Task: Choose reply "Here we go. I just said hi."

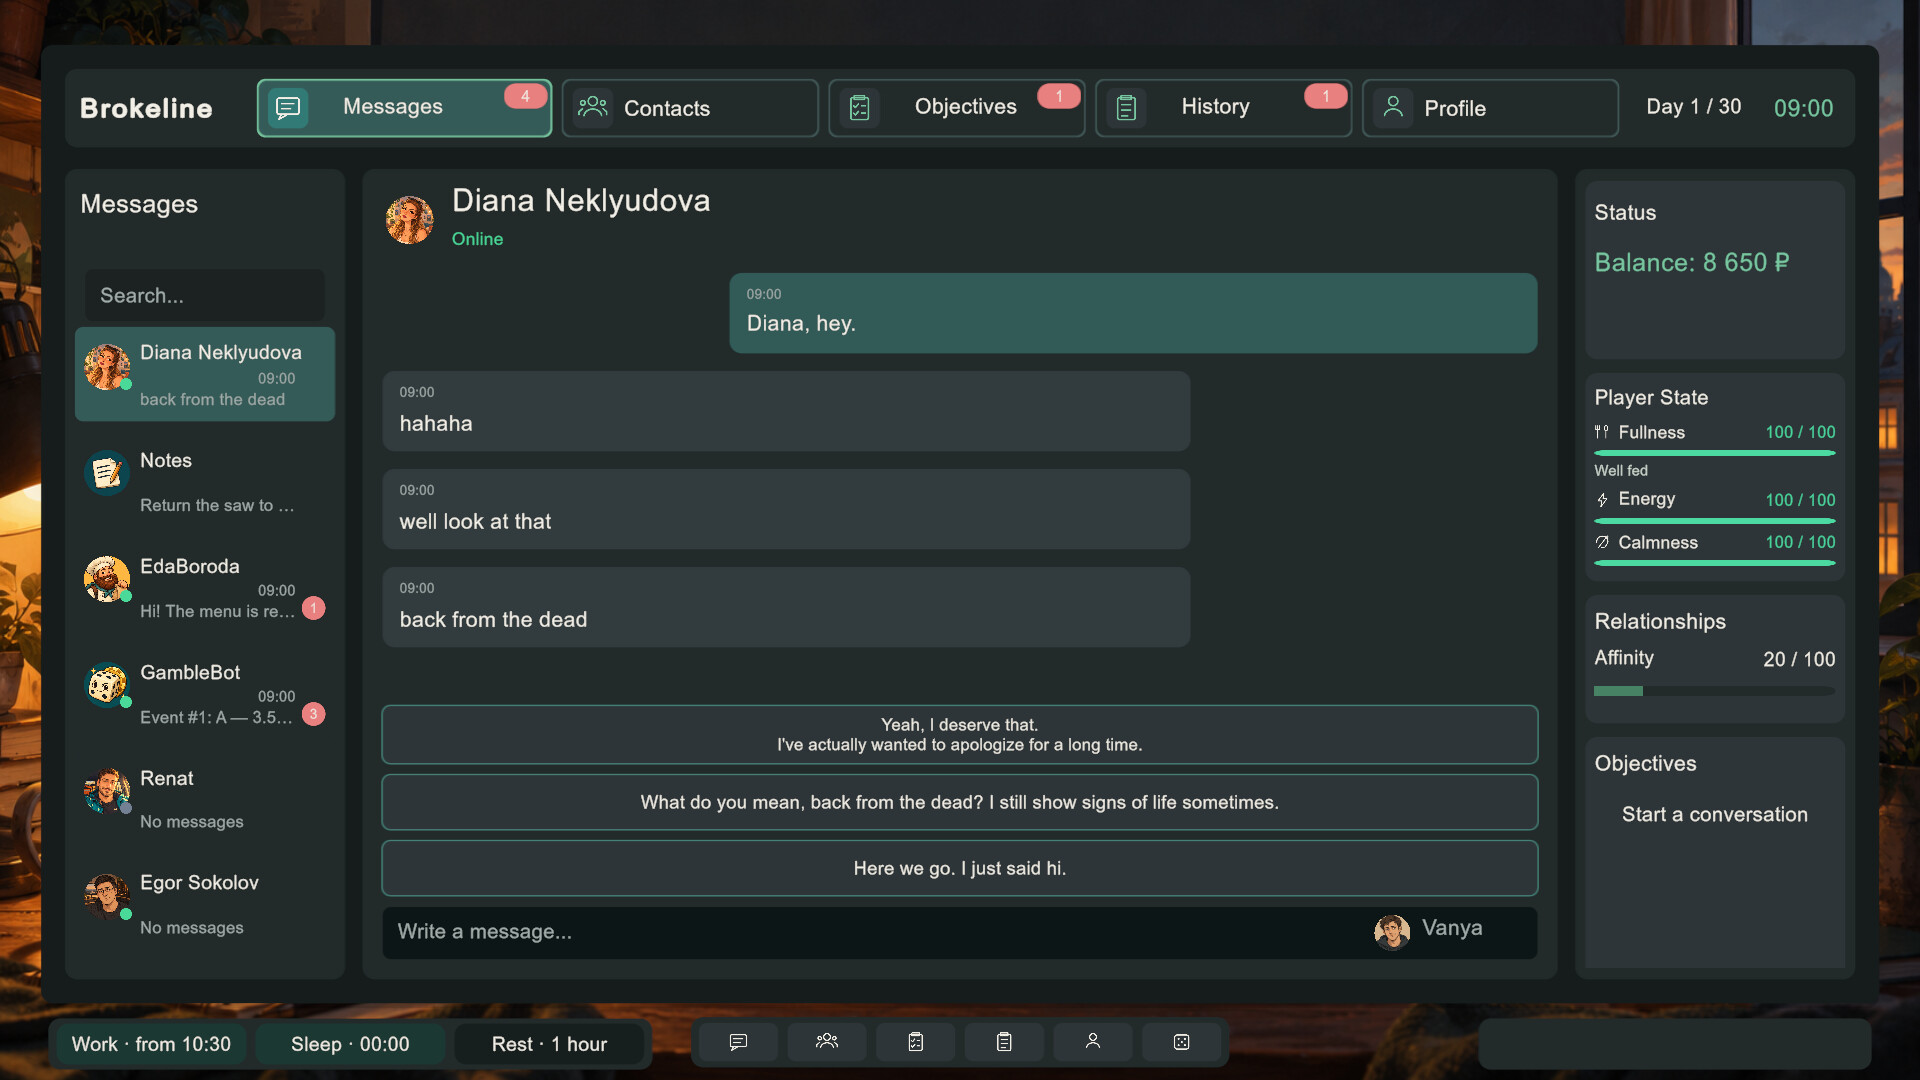Action: tap(960, 868)
